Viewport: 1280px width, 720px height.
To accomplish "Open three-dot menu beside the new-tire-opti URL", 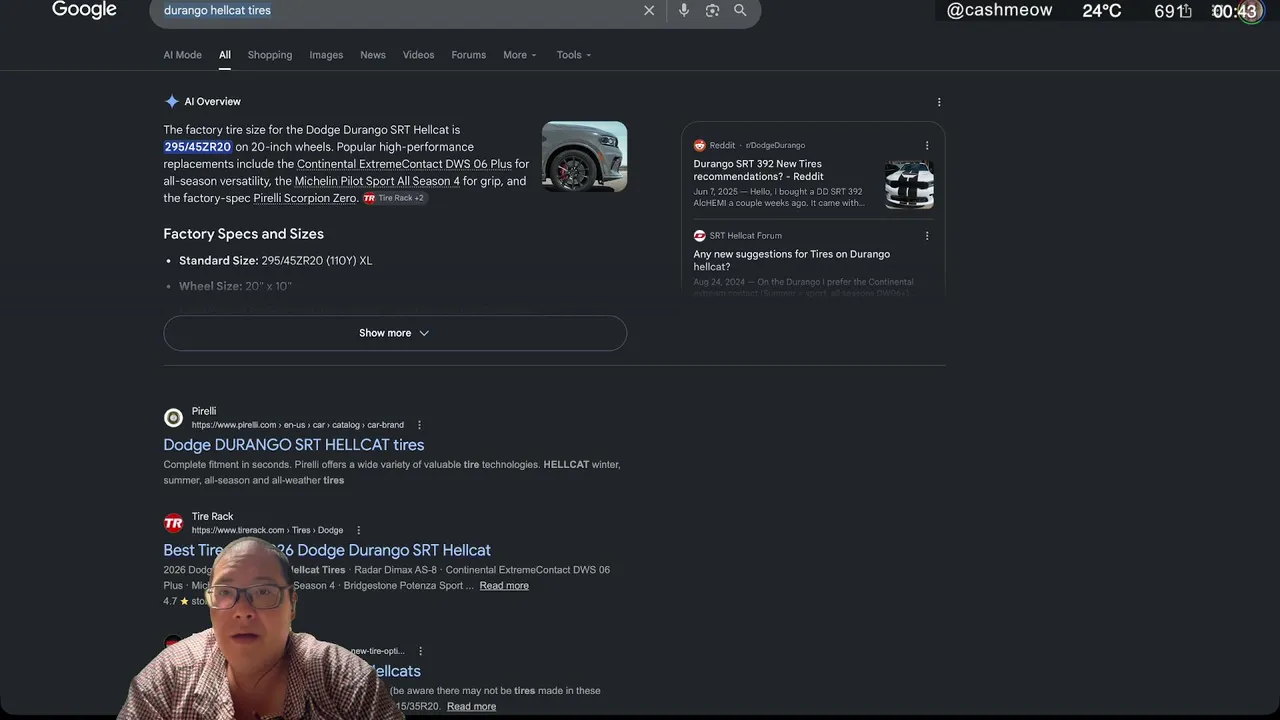I will pyautogui.click(x=420, y=651).
